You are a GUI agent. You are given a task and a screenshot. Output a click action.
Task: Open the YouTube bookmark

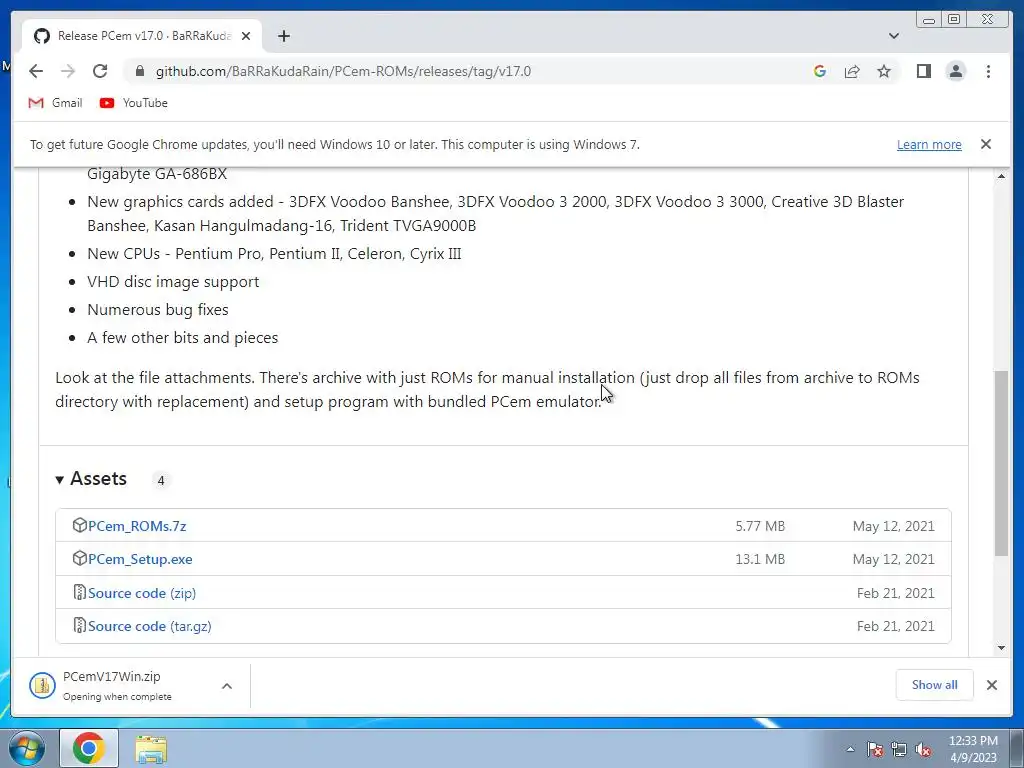[x=133, y=103]
